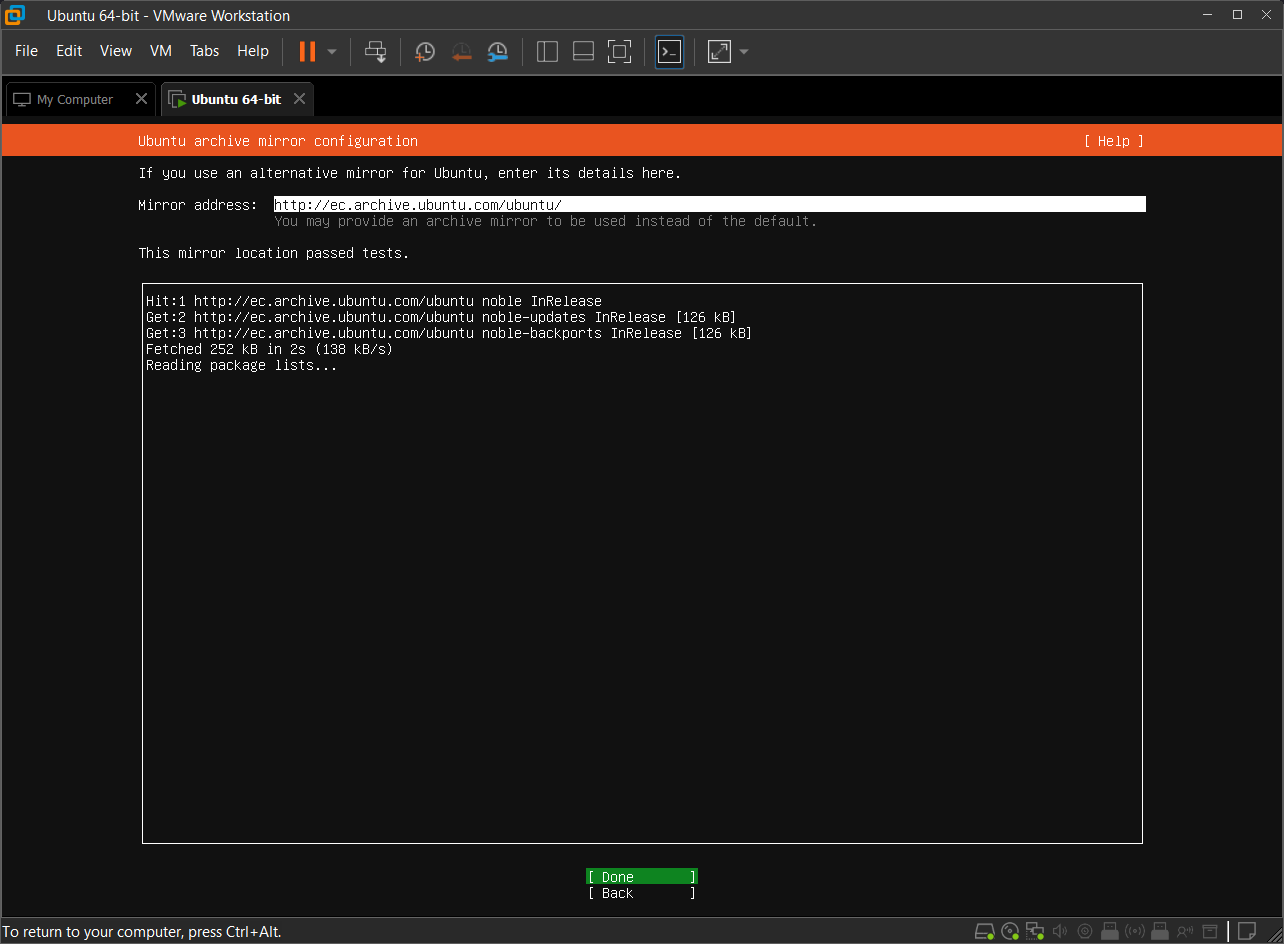Switch to the My Computer tab
1284x944 pixels.
[75, 99]
